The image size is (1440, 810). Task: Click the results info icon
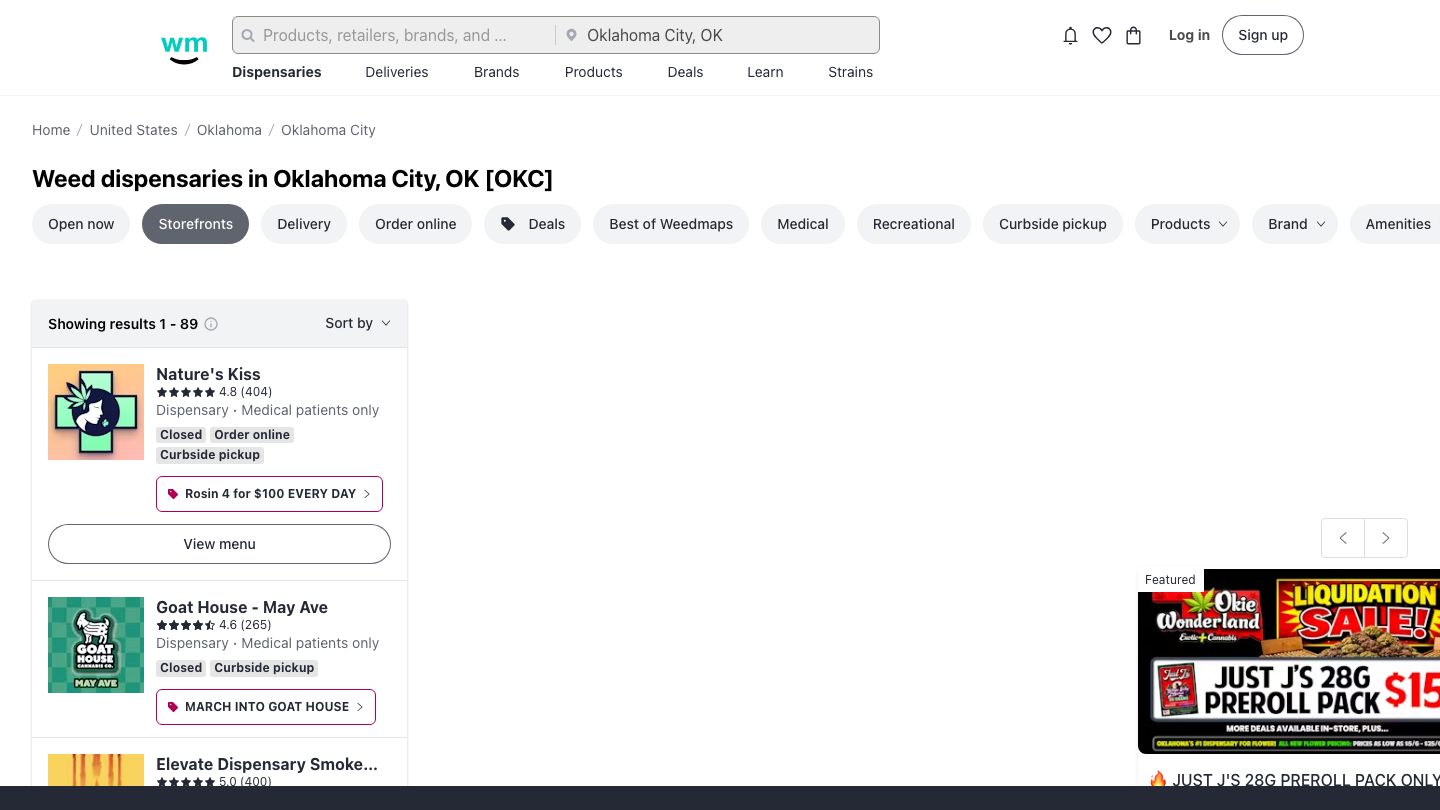(211, 324)
